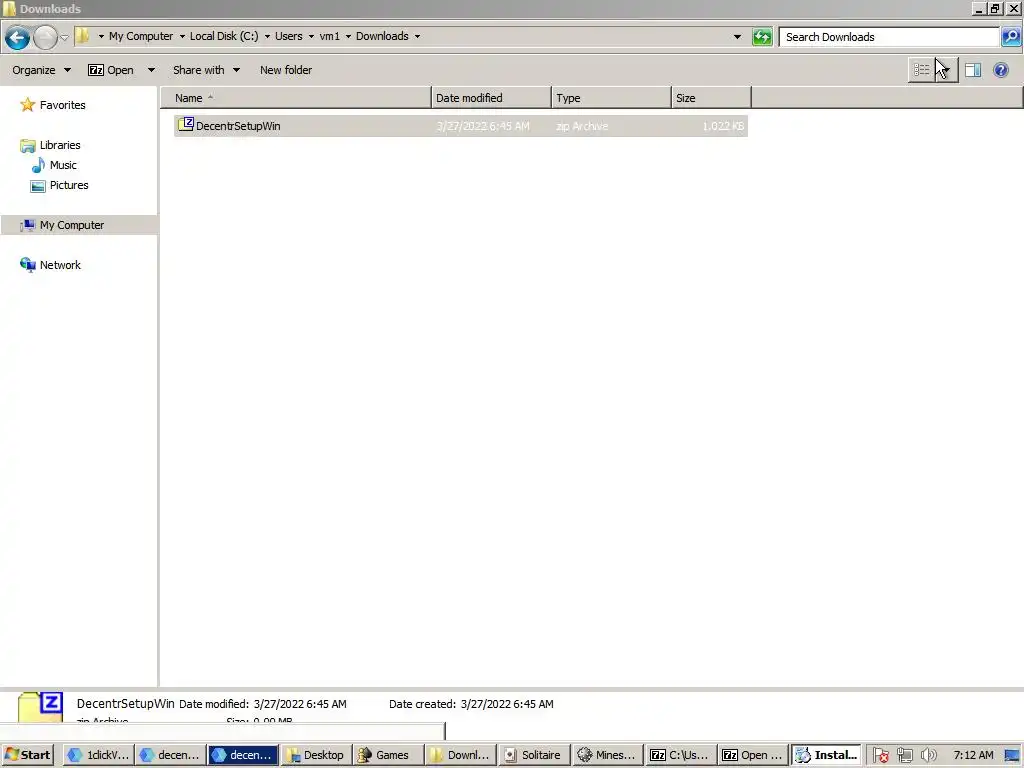1024x768 pixels.
Task: Expand the Open button dropdown arrow
Action: click(152, 70)
